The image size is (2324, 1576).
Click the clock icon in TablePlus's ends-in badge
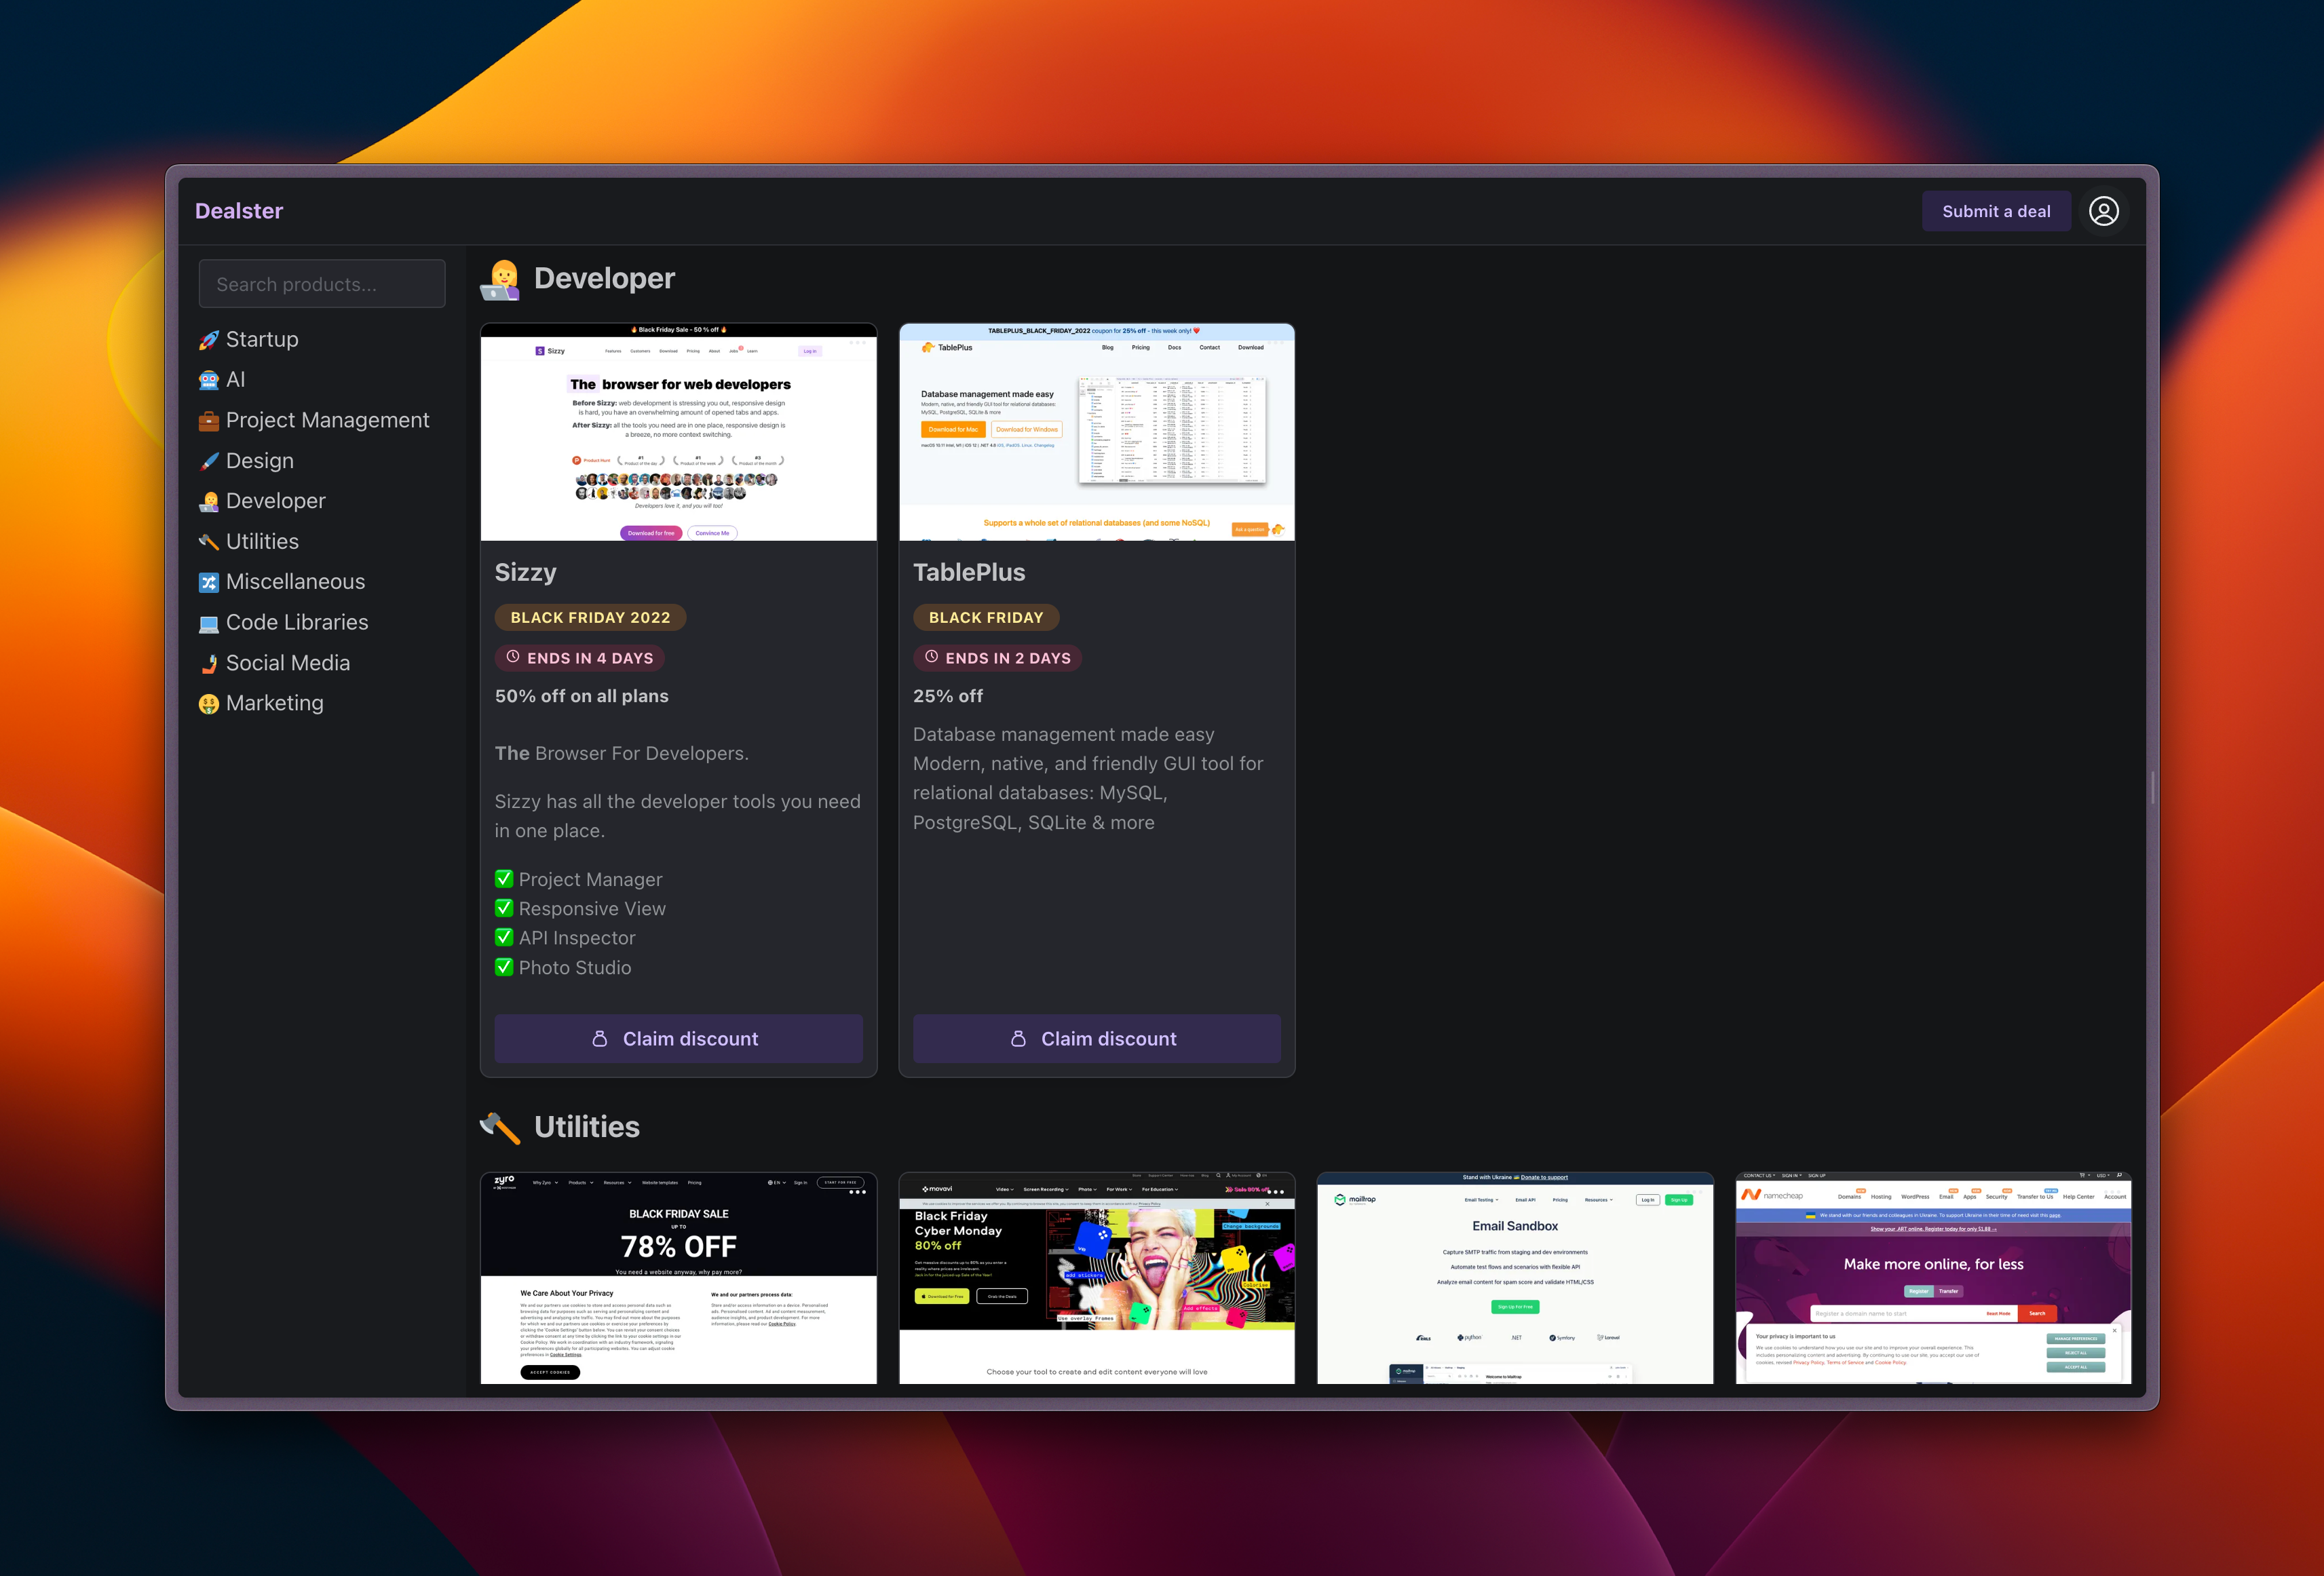click(931, 657)
